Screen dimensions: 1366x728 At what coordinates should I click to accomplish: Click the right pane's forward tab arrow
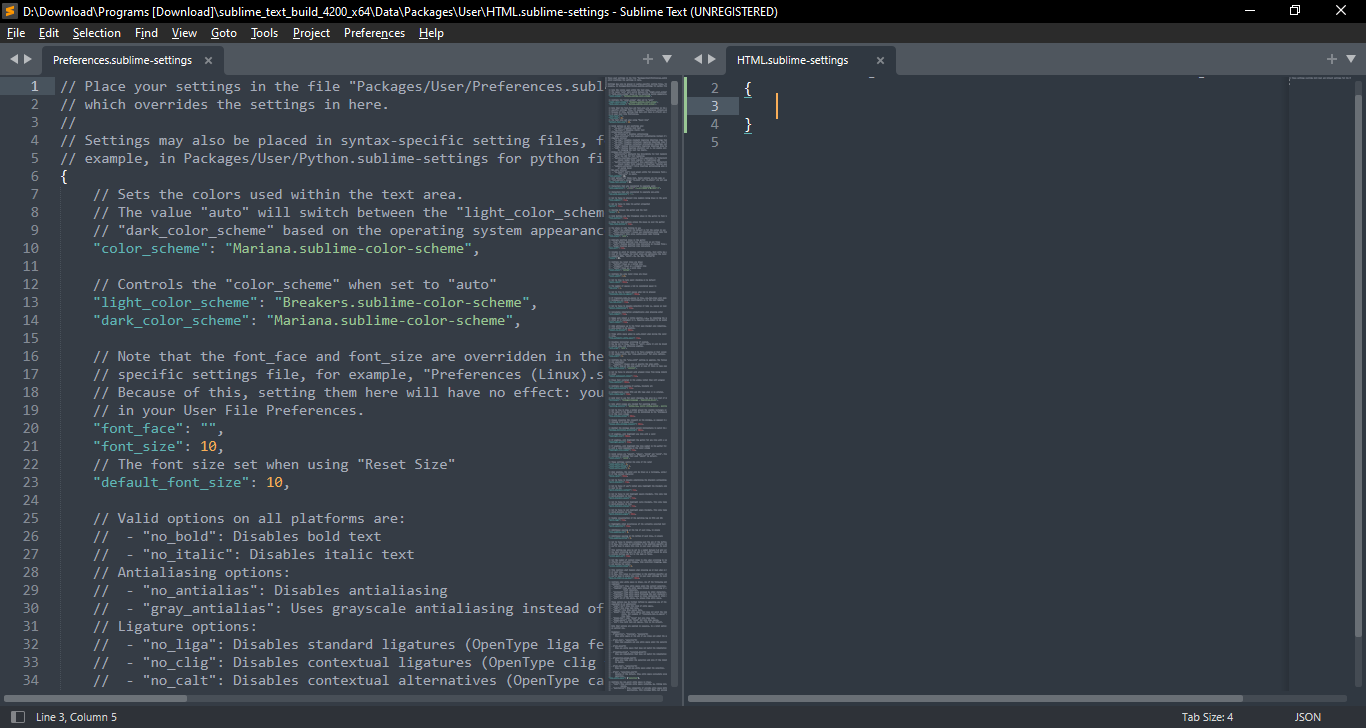coord(712,60)
